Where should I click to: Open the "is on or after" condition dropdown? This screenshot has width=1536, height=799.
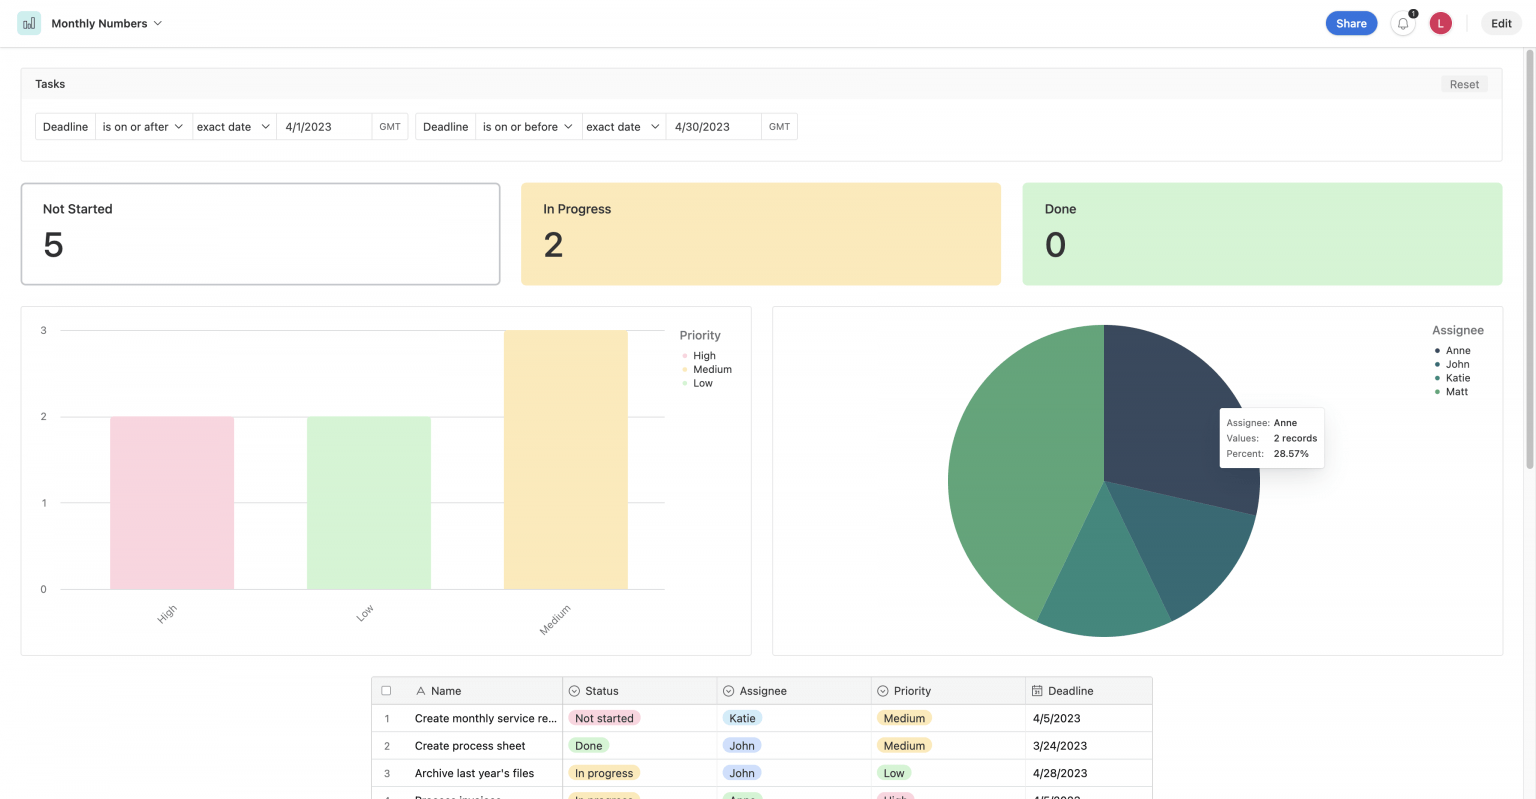142,126
